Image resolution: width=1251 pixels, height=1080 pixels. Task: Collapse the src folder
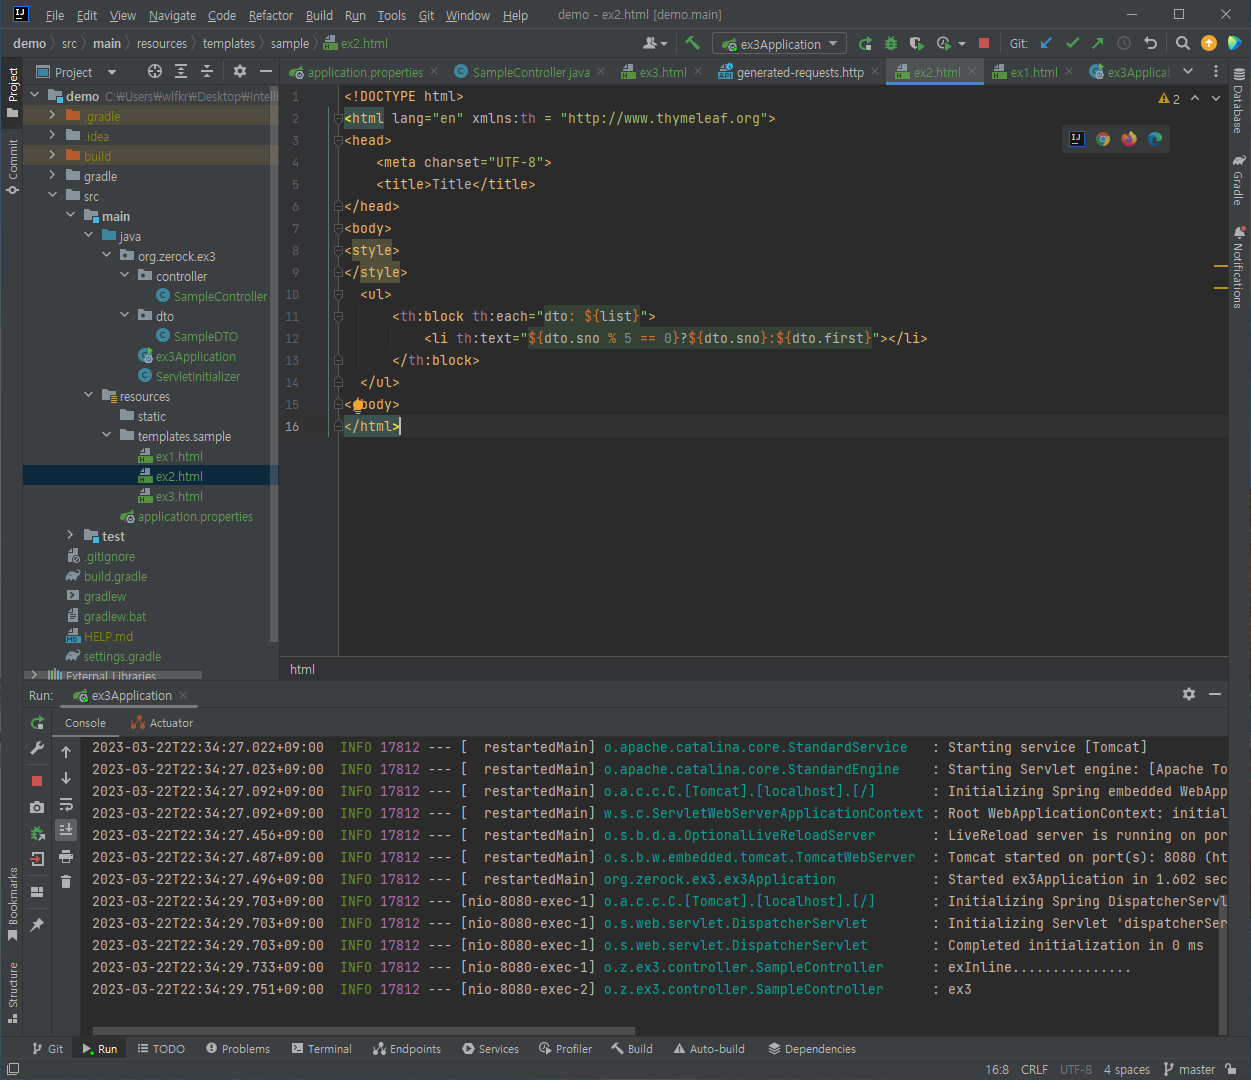tap(52, 196)
